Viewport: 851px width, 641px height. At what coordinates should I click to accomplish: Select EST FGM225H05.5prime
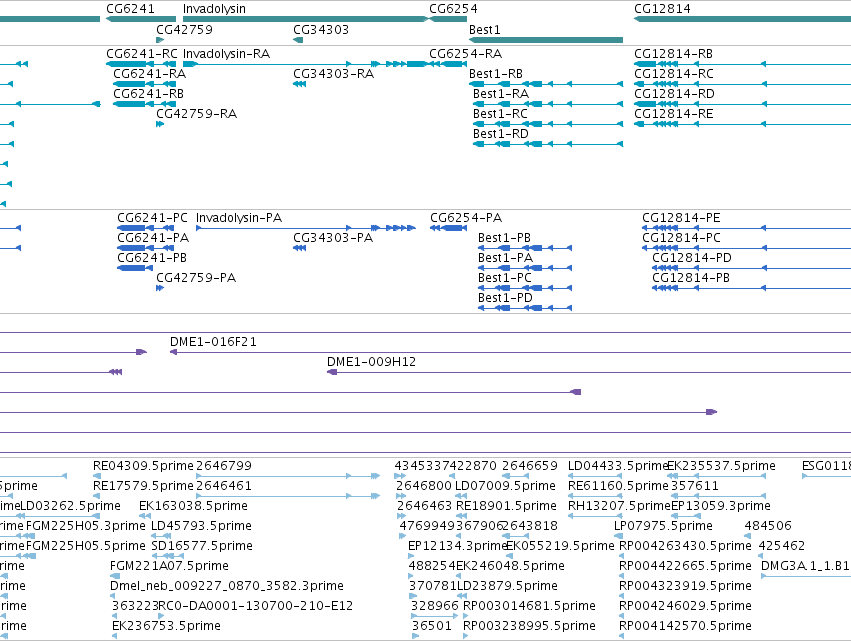tap(86, 546)
